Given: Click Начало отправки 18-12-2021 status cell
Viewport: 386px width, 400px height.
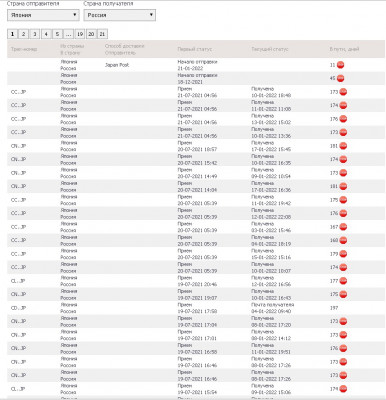Looking at the screenshot, I should (197, 78).
